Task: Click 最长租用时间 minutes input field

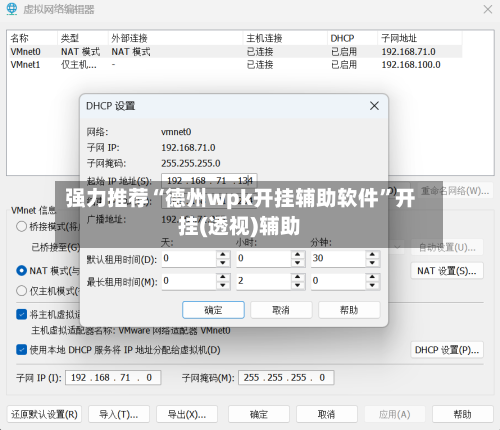Action: tap(339, 281)
